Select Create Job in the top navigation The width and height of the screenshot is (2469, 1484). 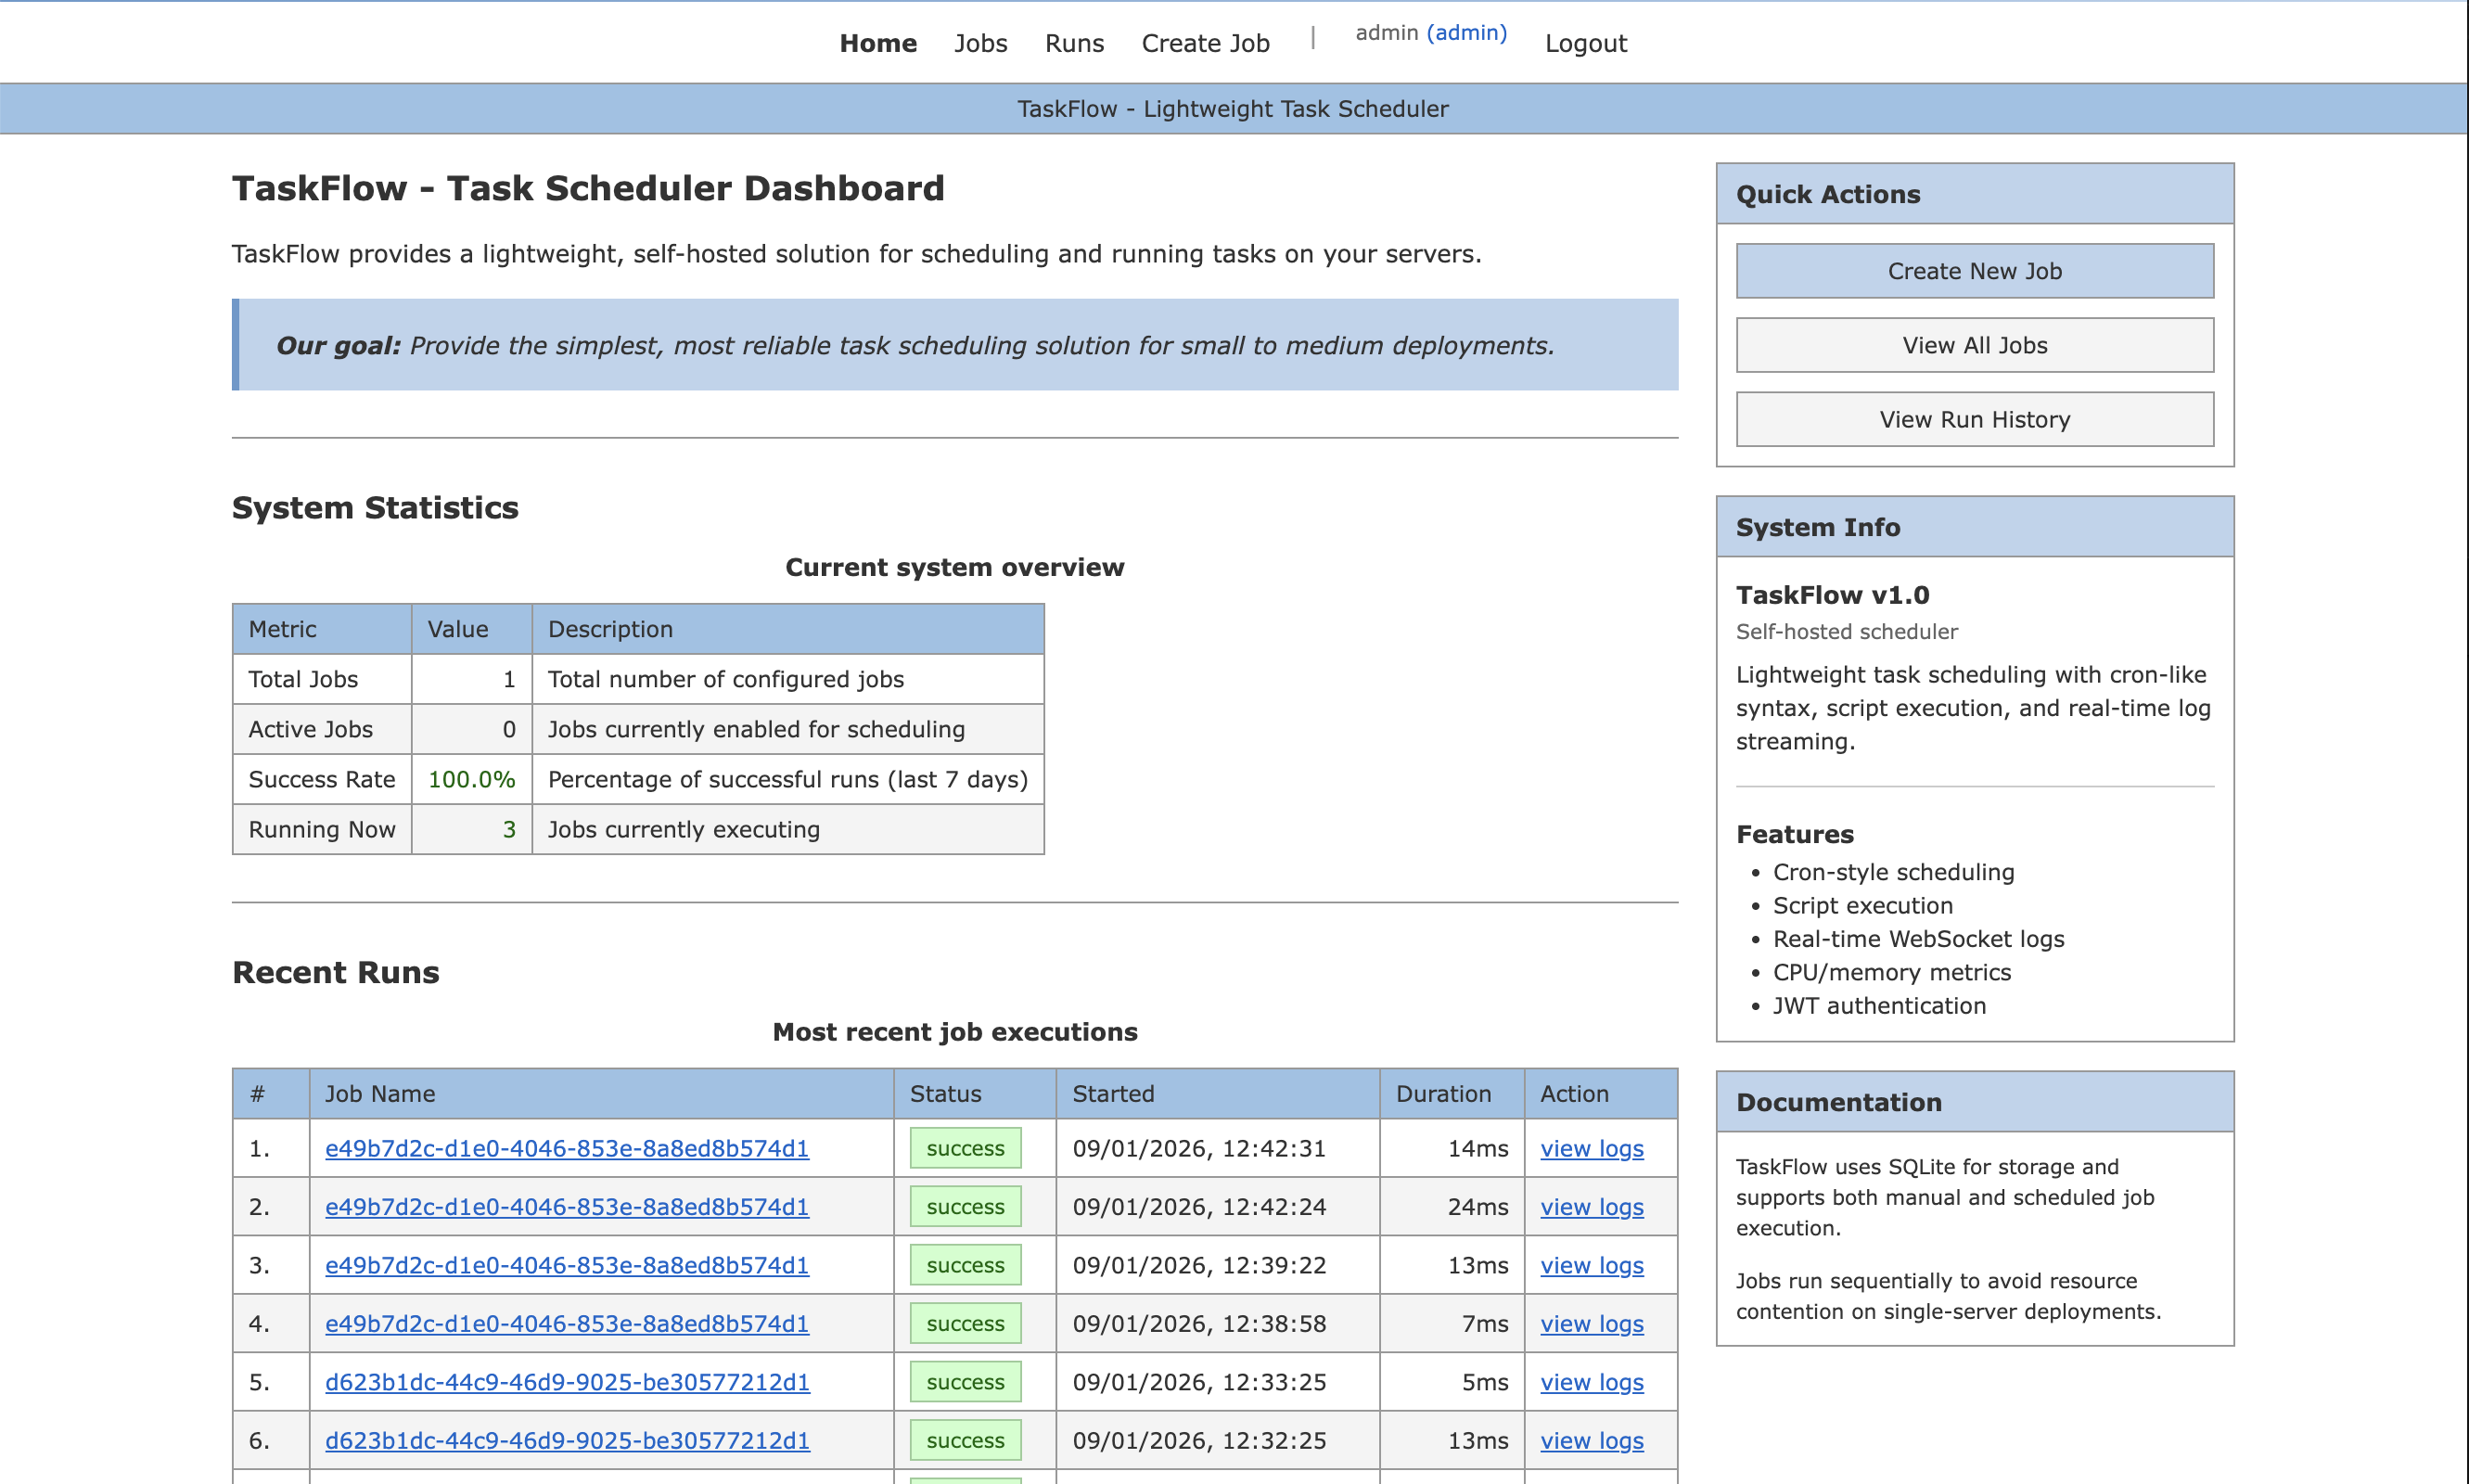click(1204, 43)
